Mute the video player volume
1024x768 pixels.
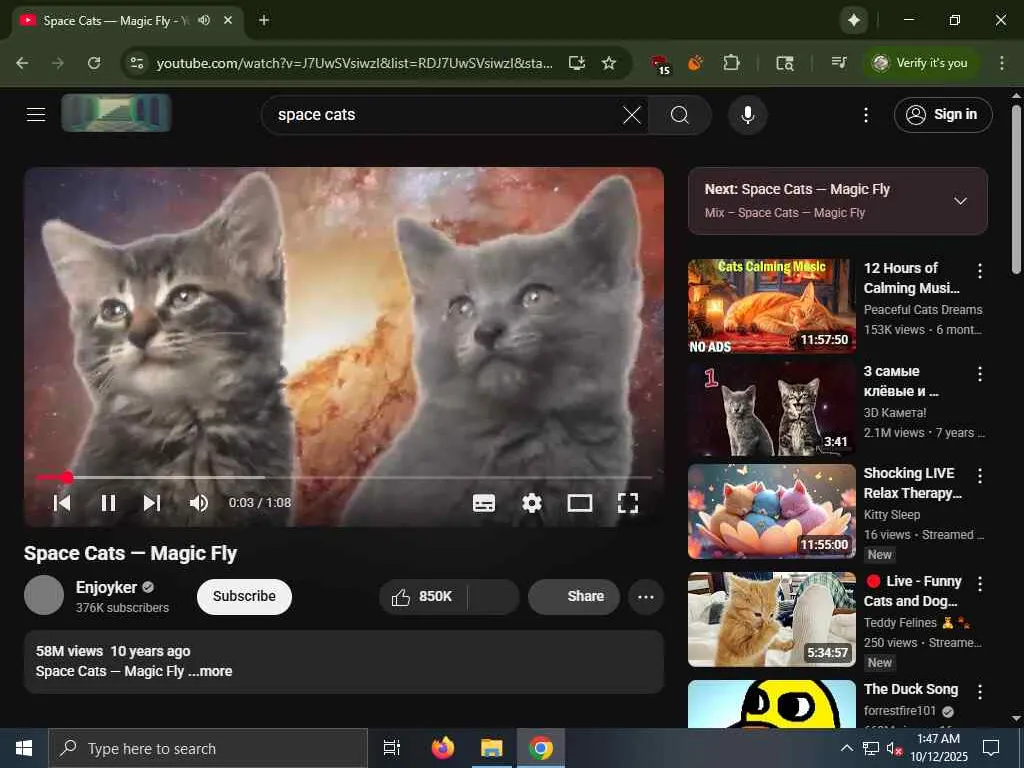[x=199, y=503]
